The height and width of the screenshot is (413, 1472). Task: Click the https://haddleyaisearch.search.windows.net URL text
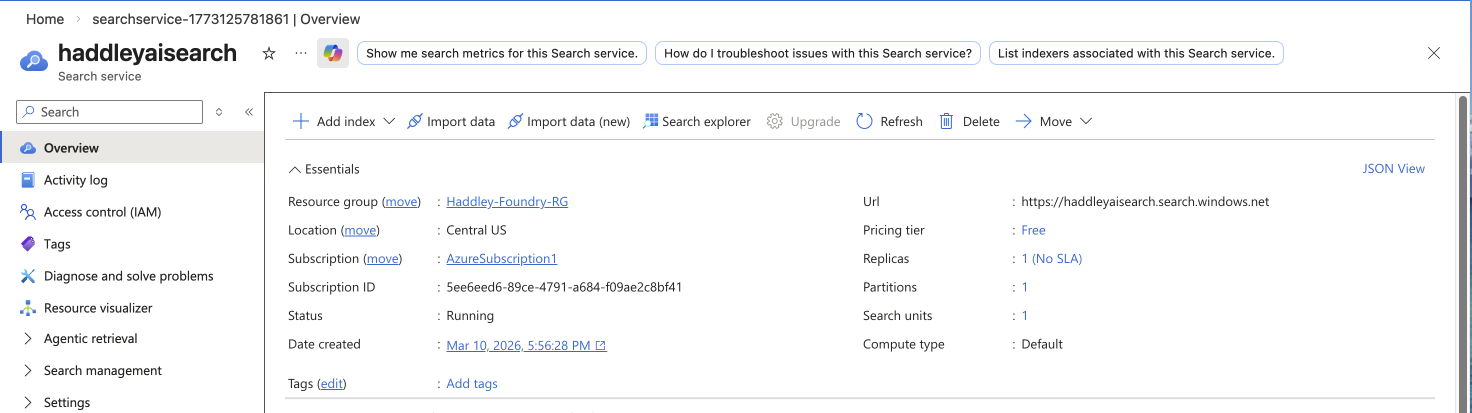click(x=1145, y=201)
